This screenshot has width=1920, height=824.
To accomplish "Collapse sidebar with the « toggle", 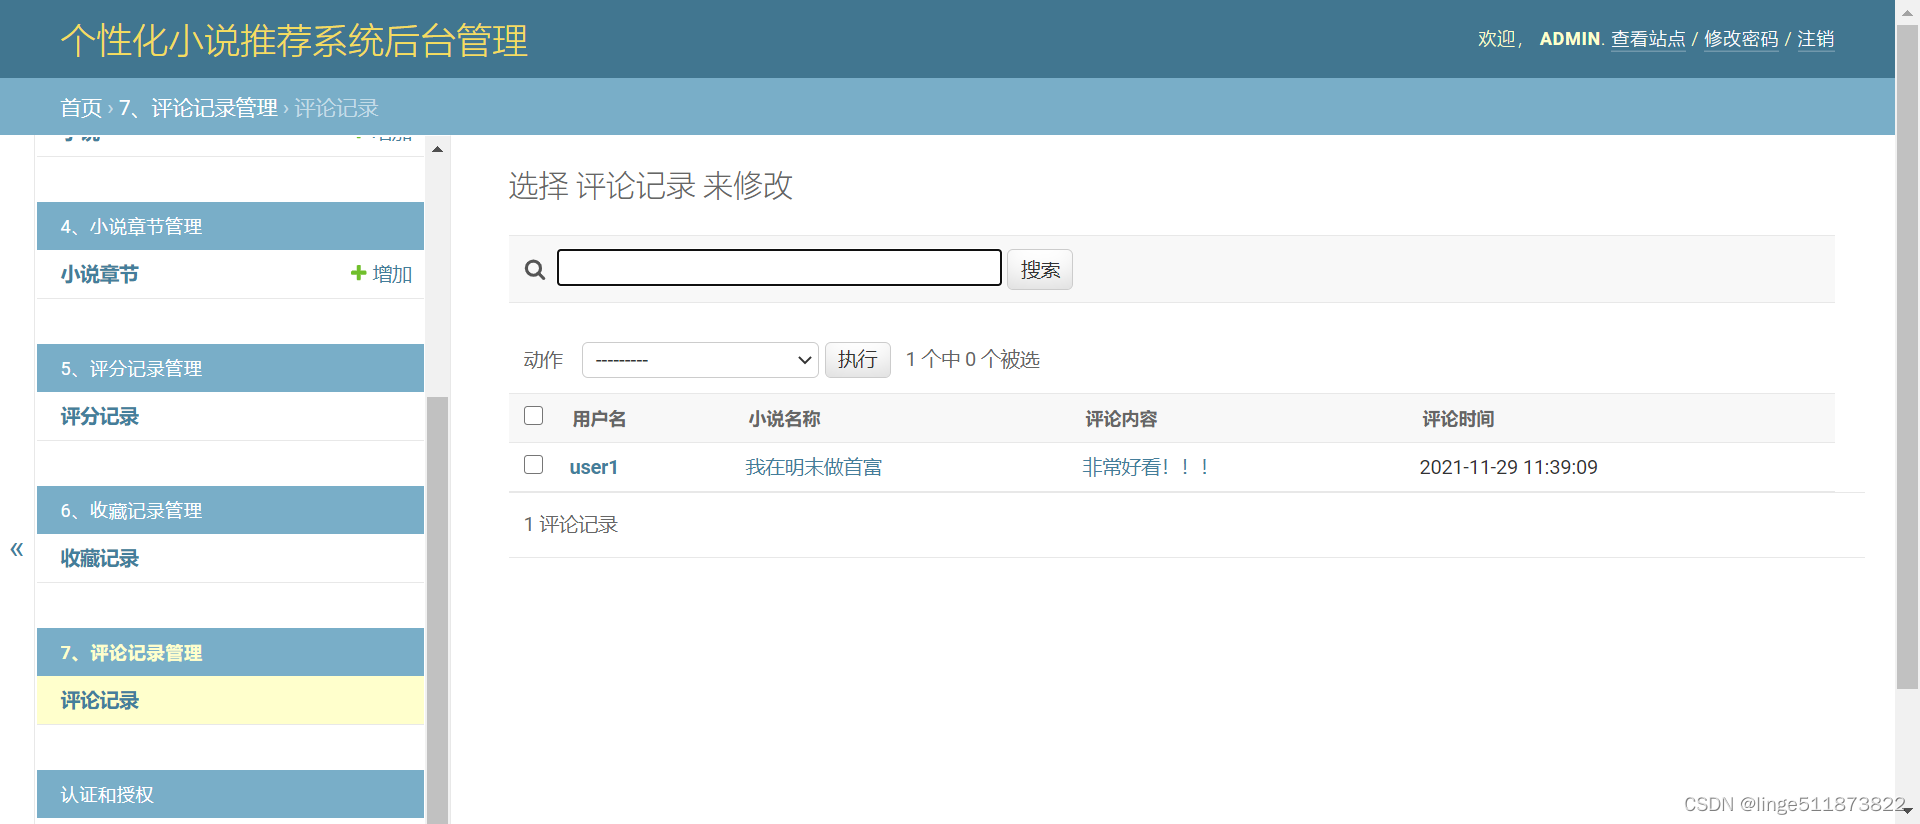I will click(x=16, y=549).
